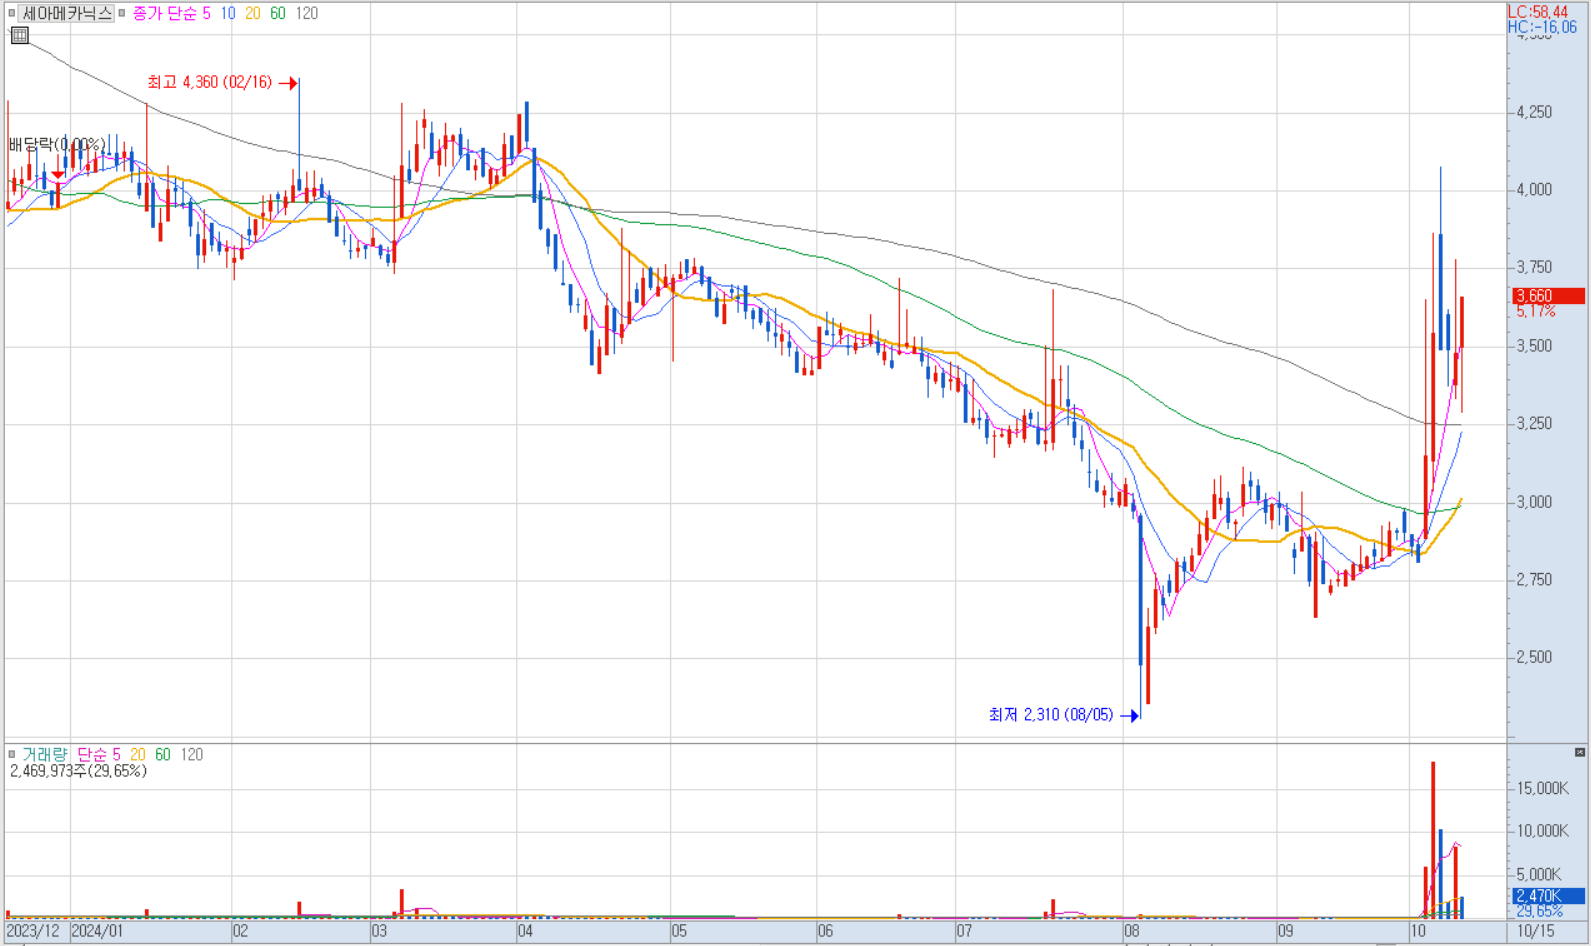Image resolution: width=1591 pixels, height=946 pixels.
Task: Click the volume 60-period average legend
Action: [x=163, y=755]
